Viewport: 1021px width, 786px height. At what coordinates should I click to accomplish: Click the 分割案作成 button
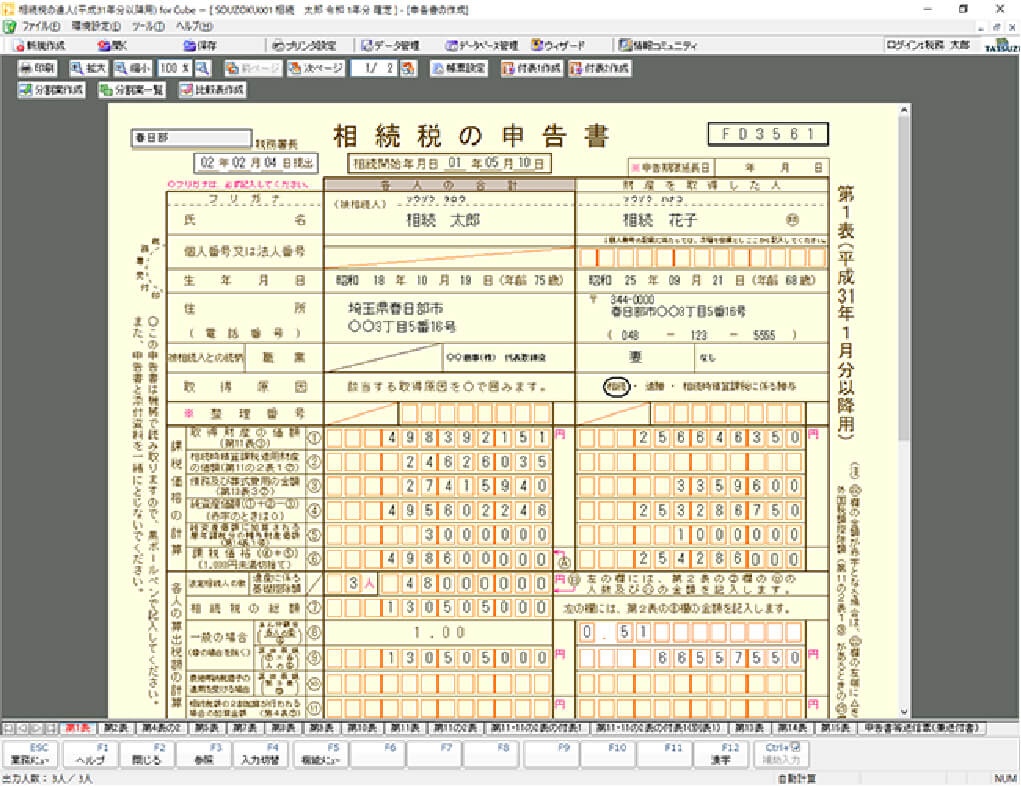(51, 90)
